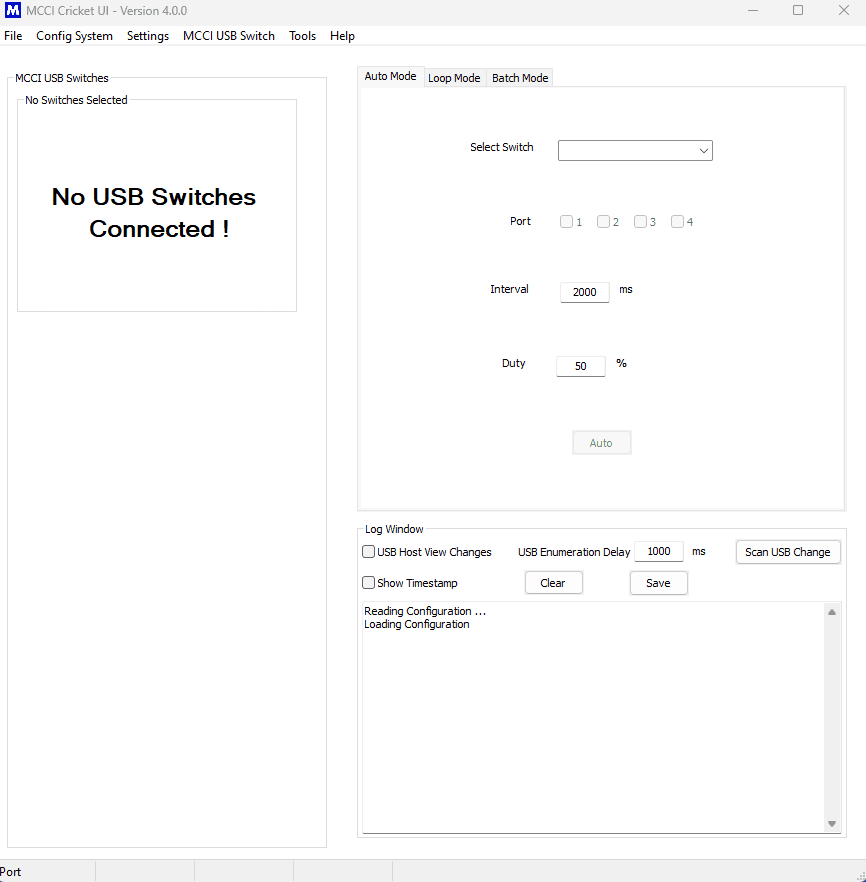
Task: Open the Settings menu
Action: tap(148, 36)
